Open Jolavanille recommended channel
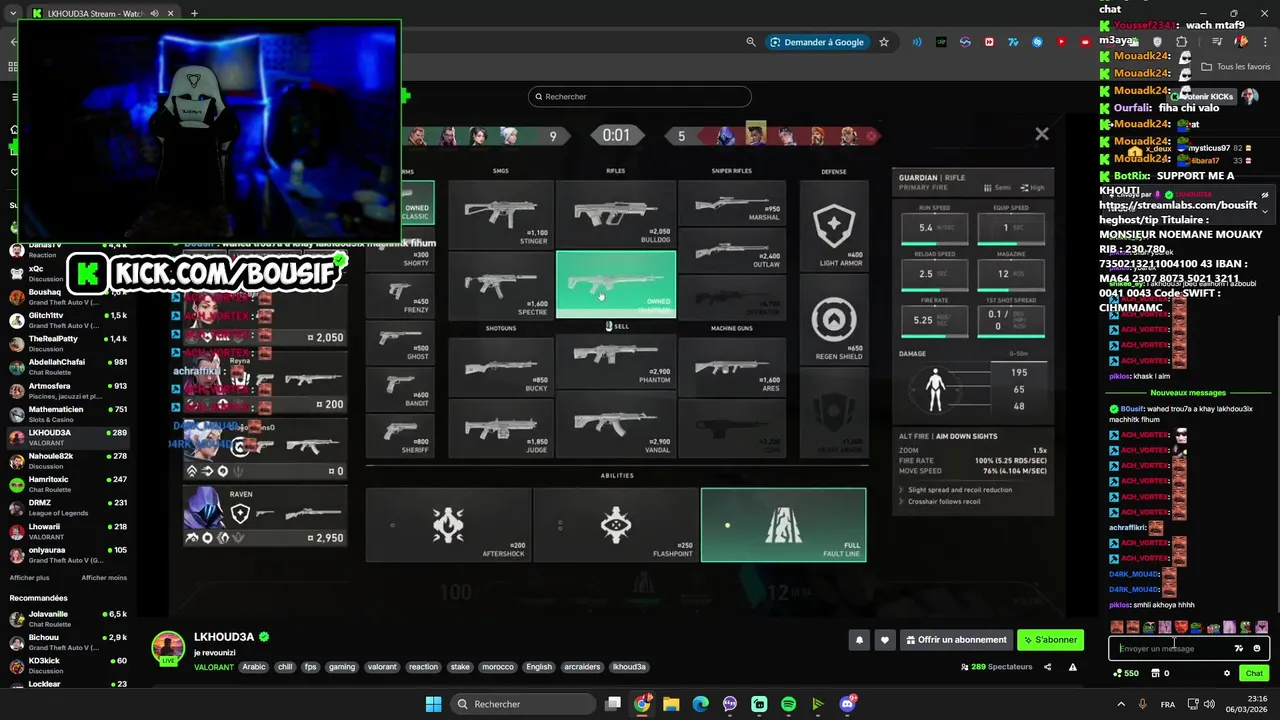This screenshot has width=1280, height=720. [x=68, y=619]
